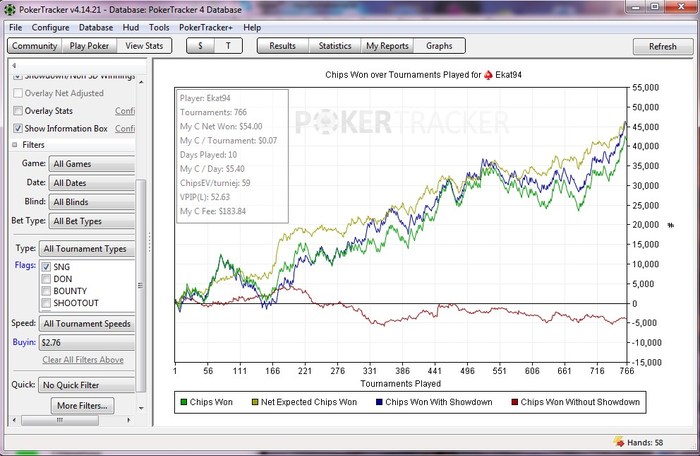Click sidebar scroll down arrow
The height and width of the screenshot is (456, 700).
(141, 408)
